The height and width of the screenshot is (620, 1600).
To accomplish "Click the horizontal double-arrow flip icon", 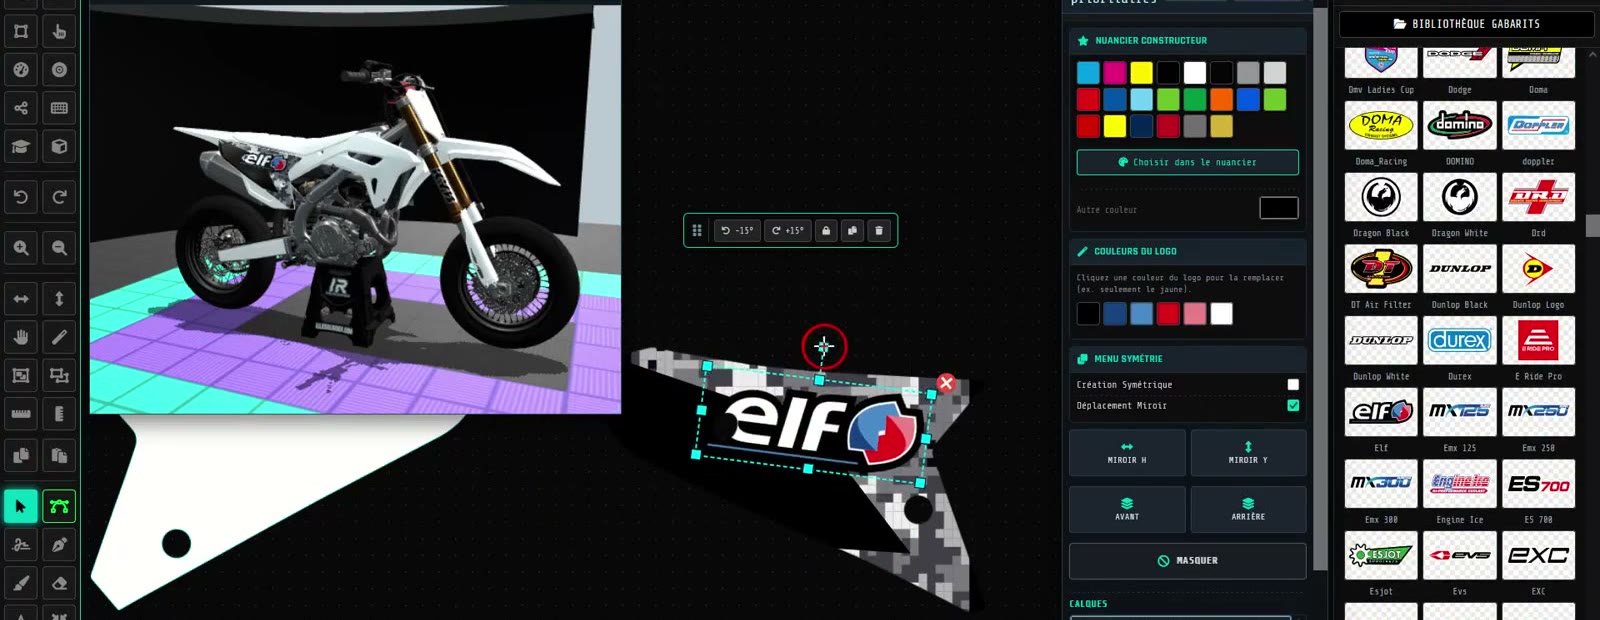I will click(21, 298).
